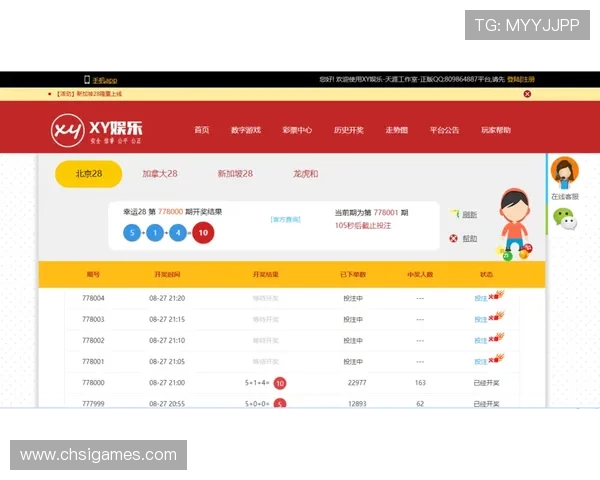The image size is (600, 480).
Task: Open the 彩票中心 menu
Action: (x=297, y=130)
